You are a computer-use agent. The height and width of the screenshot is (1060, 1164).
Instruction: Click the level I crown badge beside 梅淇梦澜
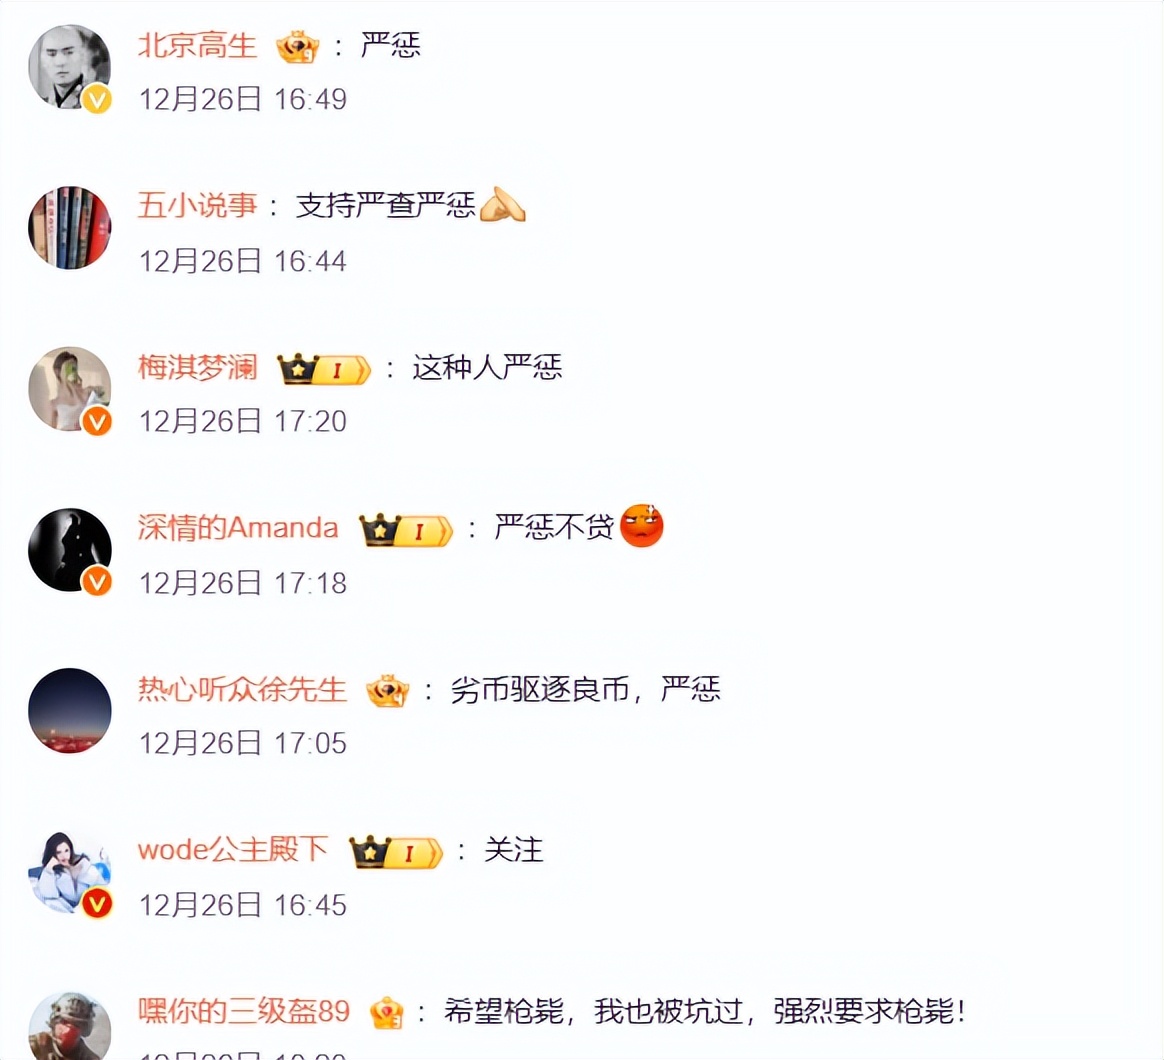click(x=324, y=369)
